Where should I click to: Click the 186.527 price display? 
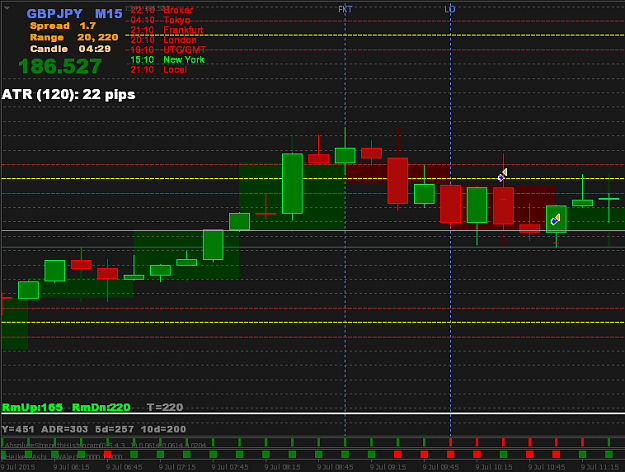pos(60,66)
